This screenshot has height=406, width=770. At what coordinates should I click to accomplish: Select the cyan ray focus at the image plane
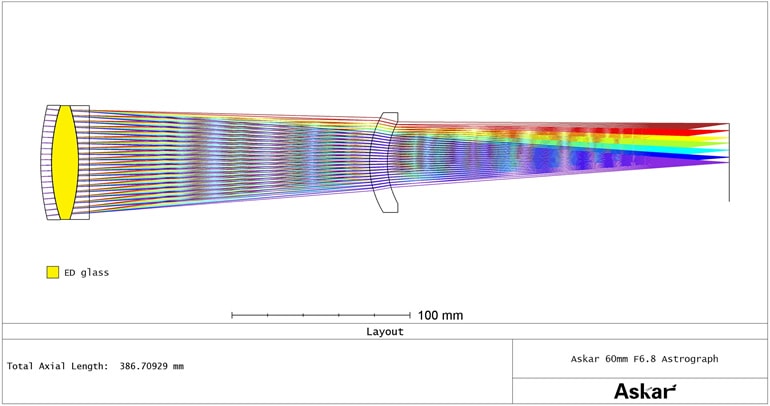click(724, 149)
